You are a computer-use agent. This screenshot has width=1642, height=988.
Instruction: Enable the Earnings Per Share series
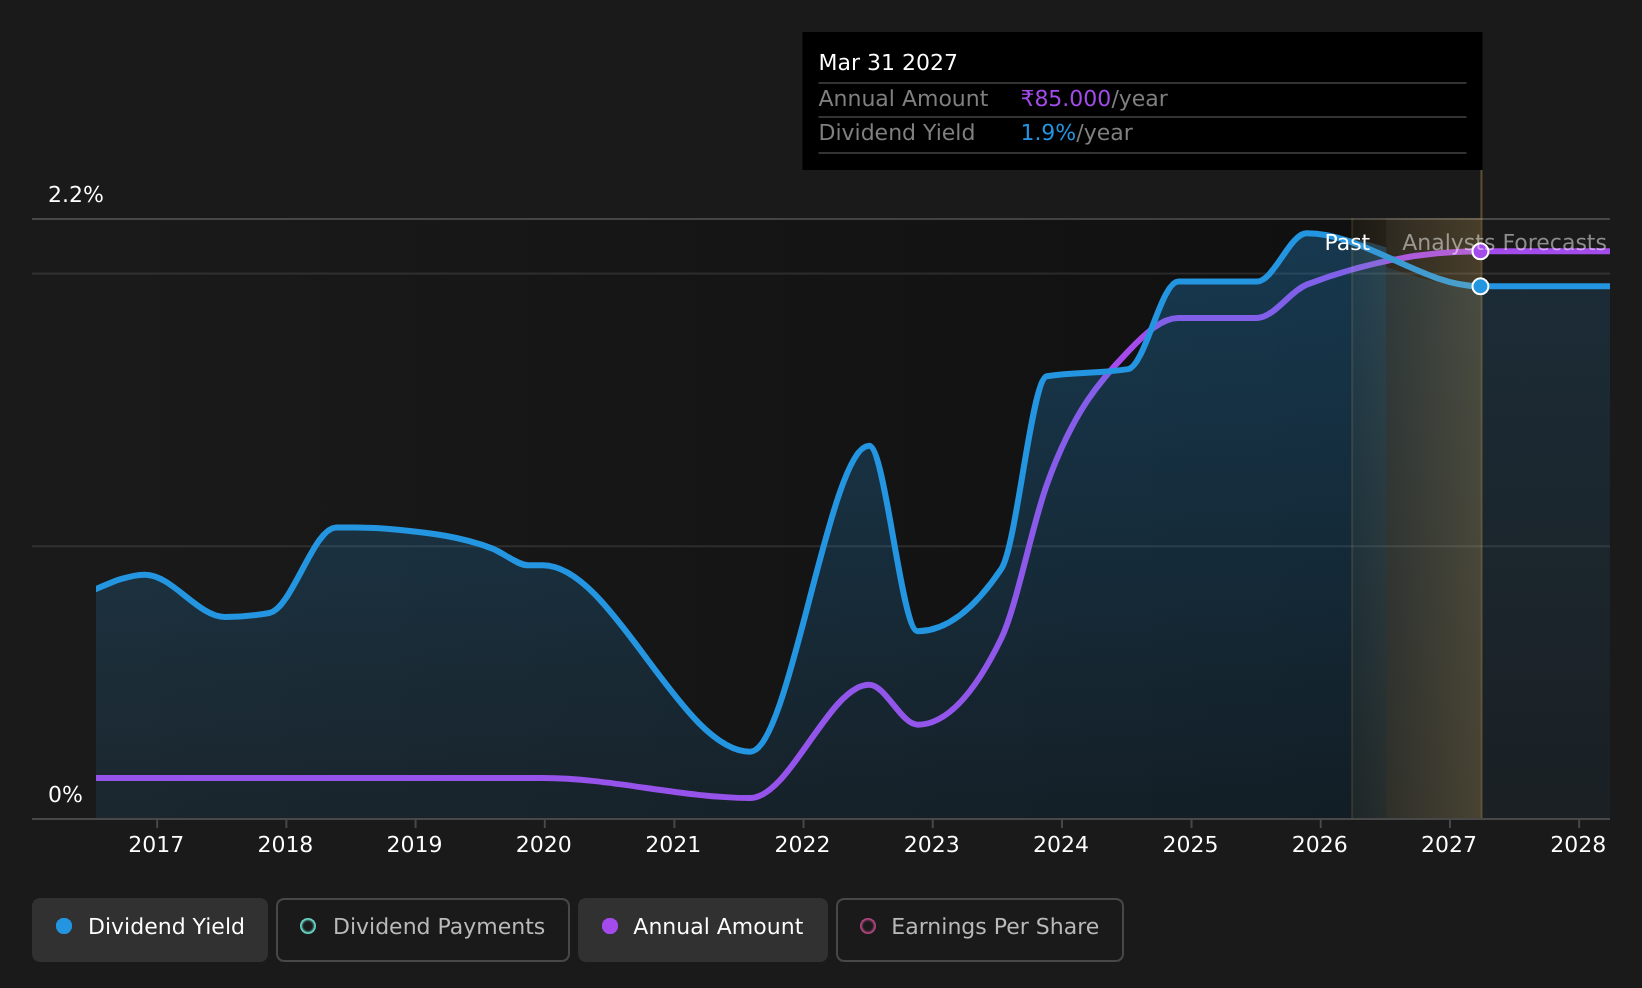click(980, 929)
